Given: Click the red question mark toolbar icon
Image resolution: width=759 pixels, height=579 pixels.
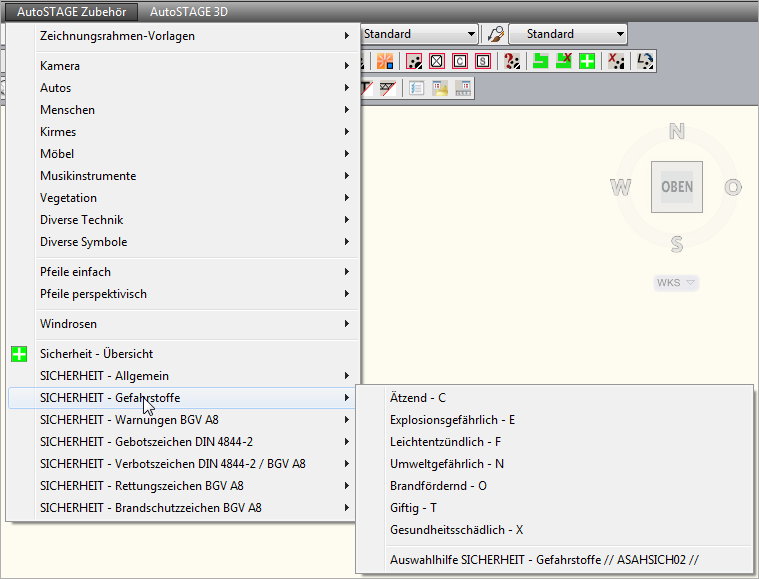Looking at the screenshot, I should [x=512, y=61].
